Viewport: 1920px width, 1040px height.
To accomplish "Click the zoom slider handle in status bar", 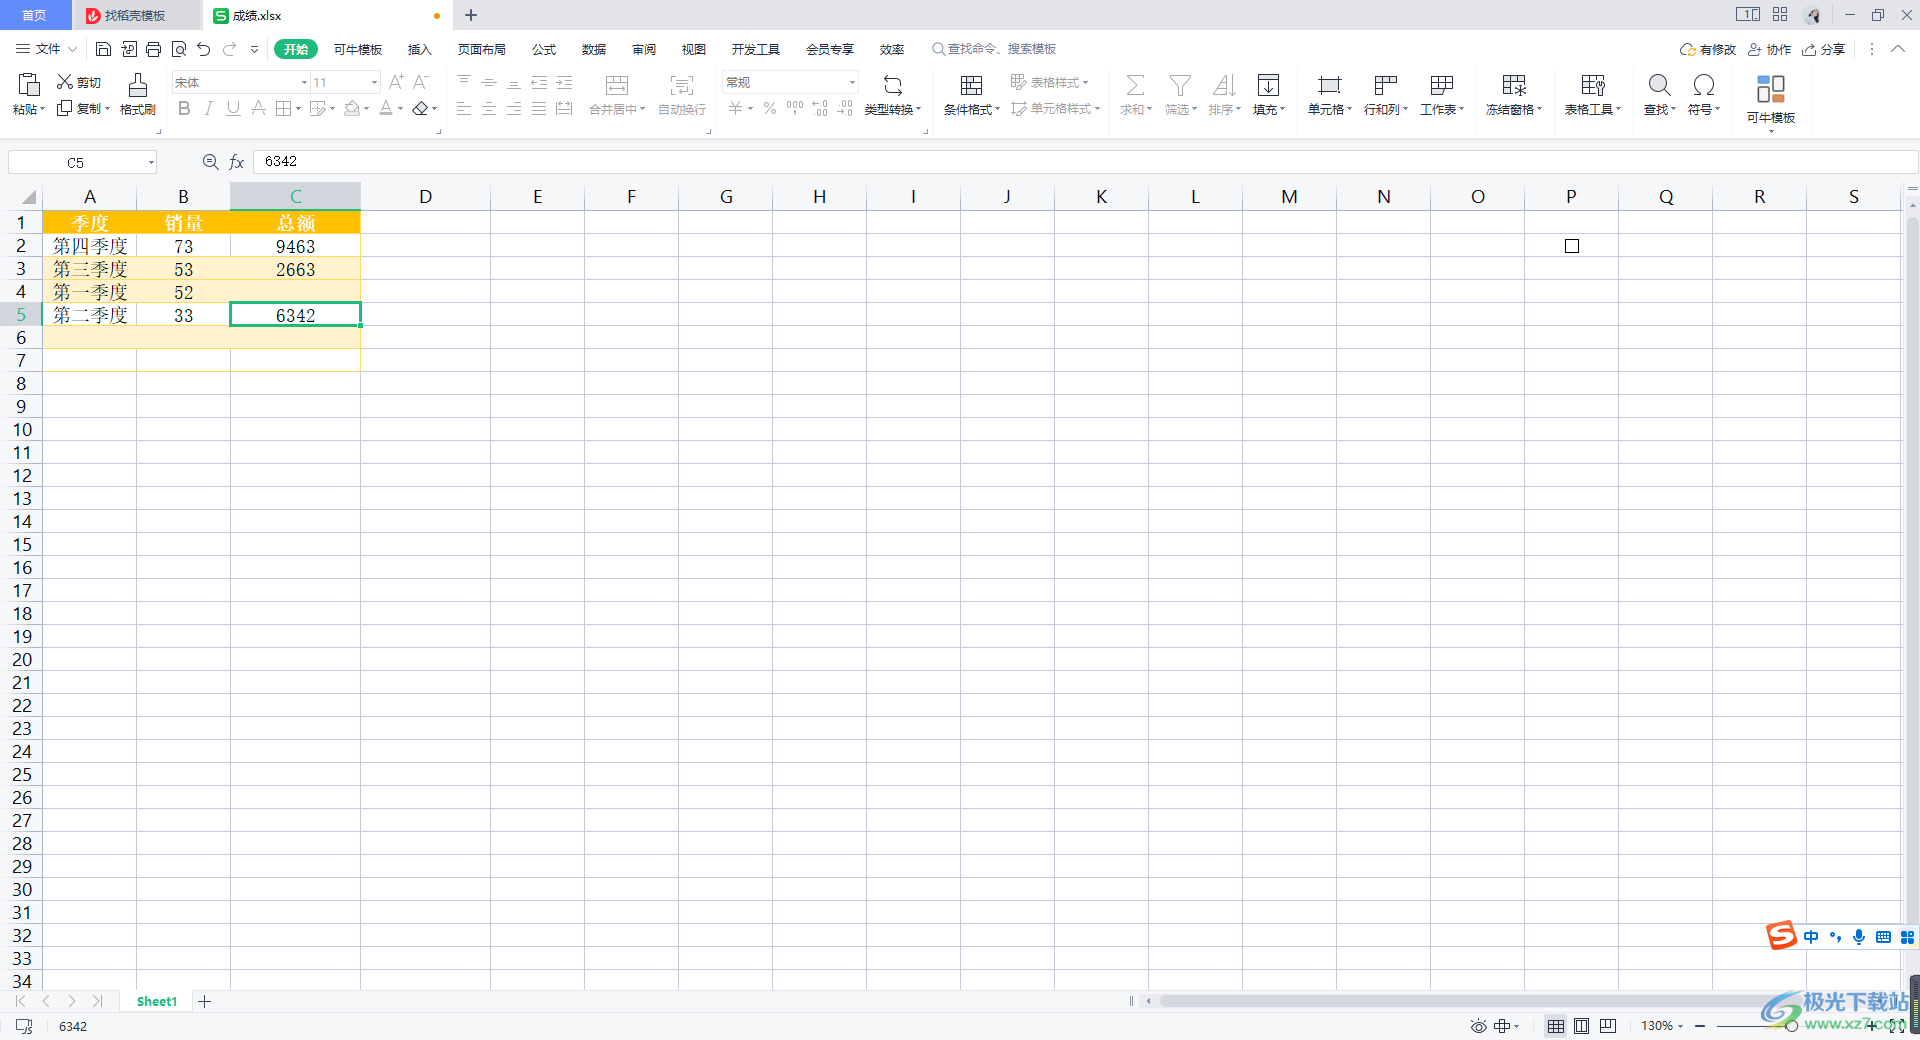I will click(x=1791, y=1026).
